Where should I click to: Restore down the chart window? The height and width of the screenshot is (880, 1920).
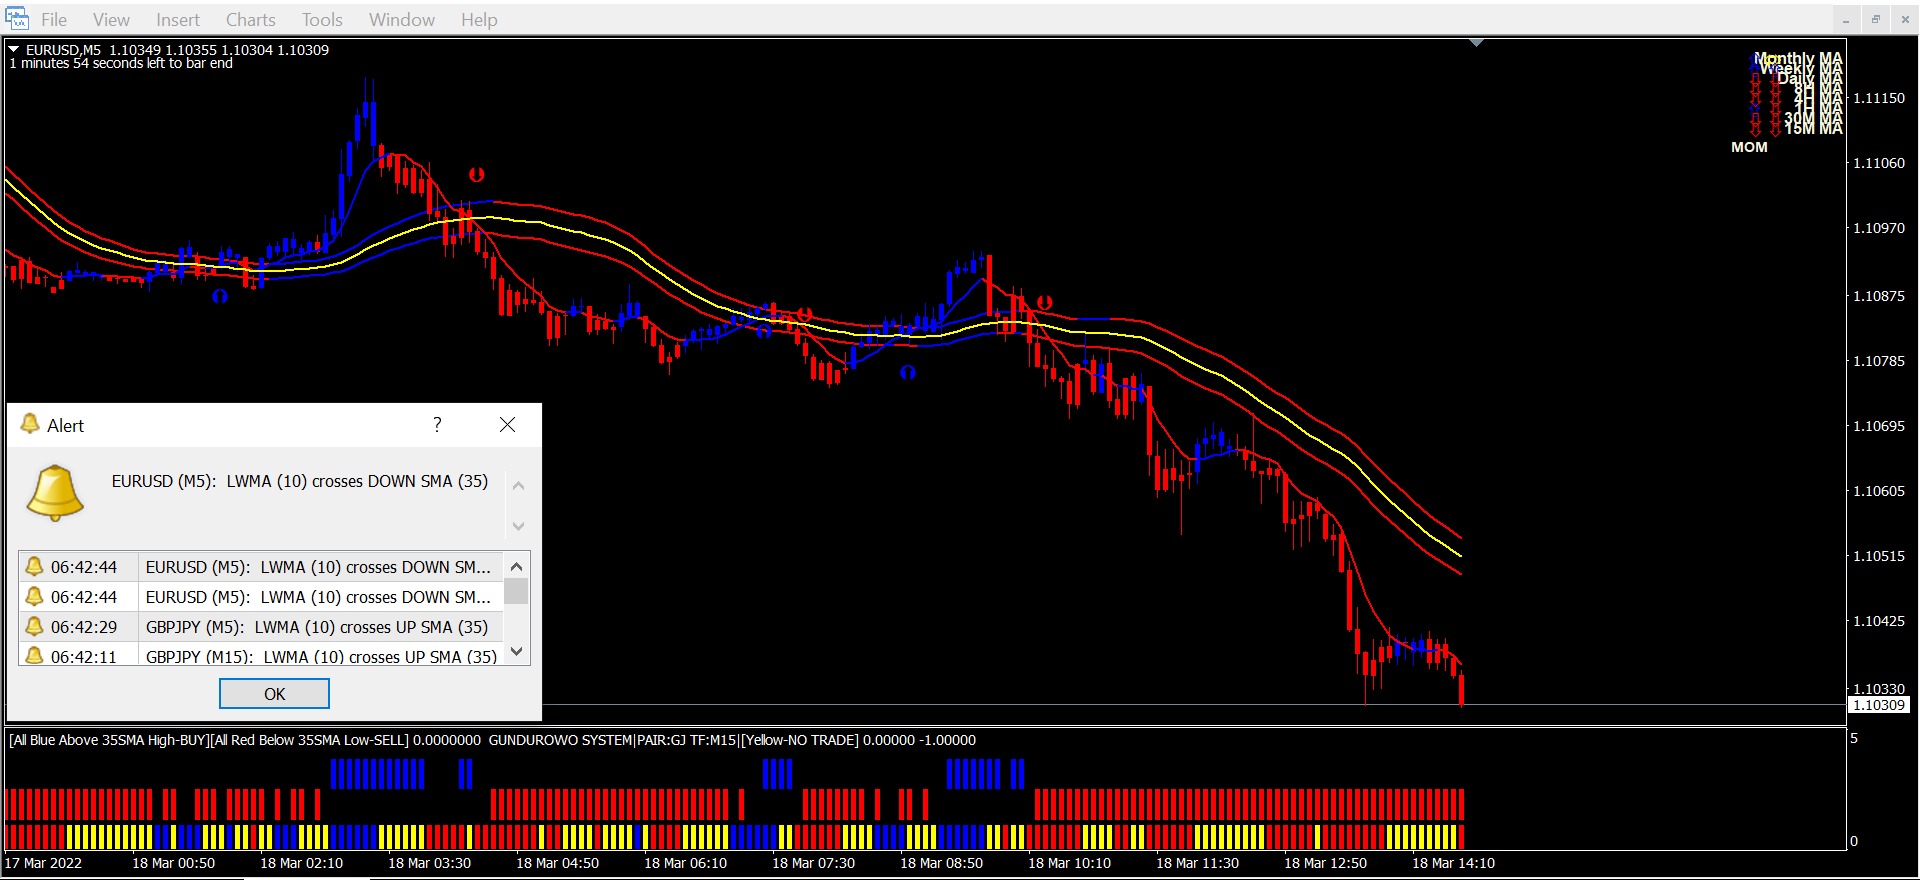(x=1875, y=19)
